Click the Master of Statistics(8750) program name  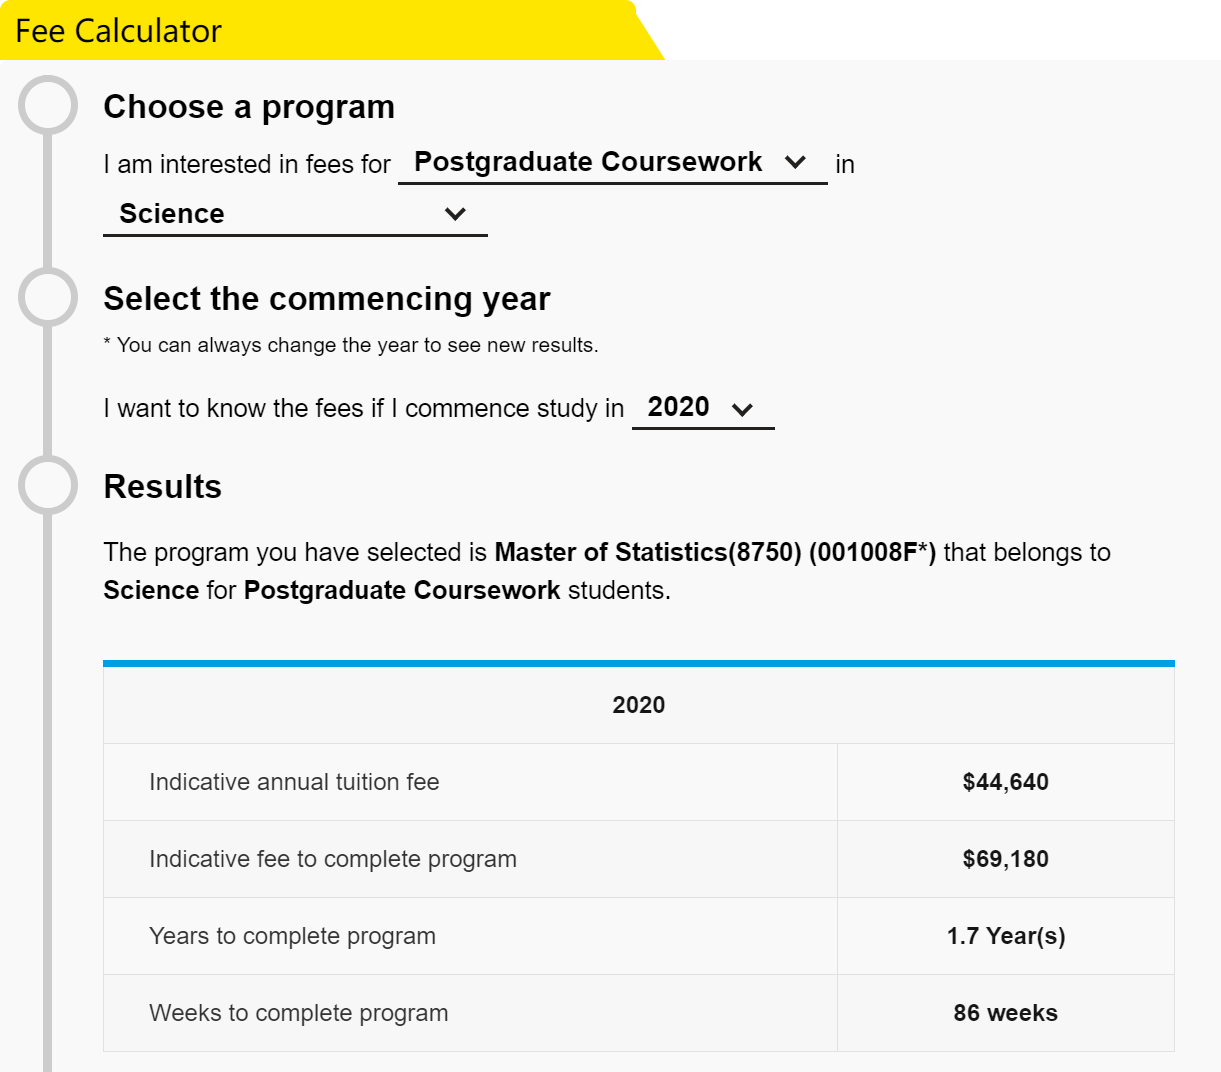pos(648,552)
